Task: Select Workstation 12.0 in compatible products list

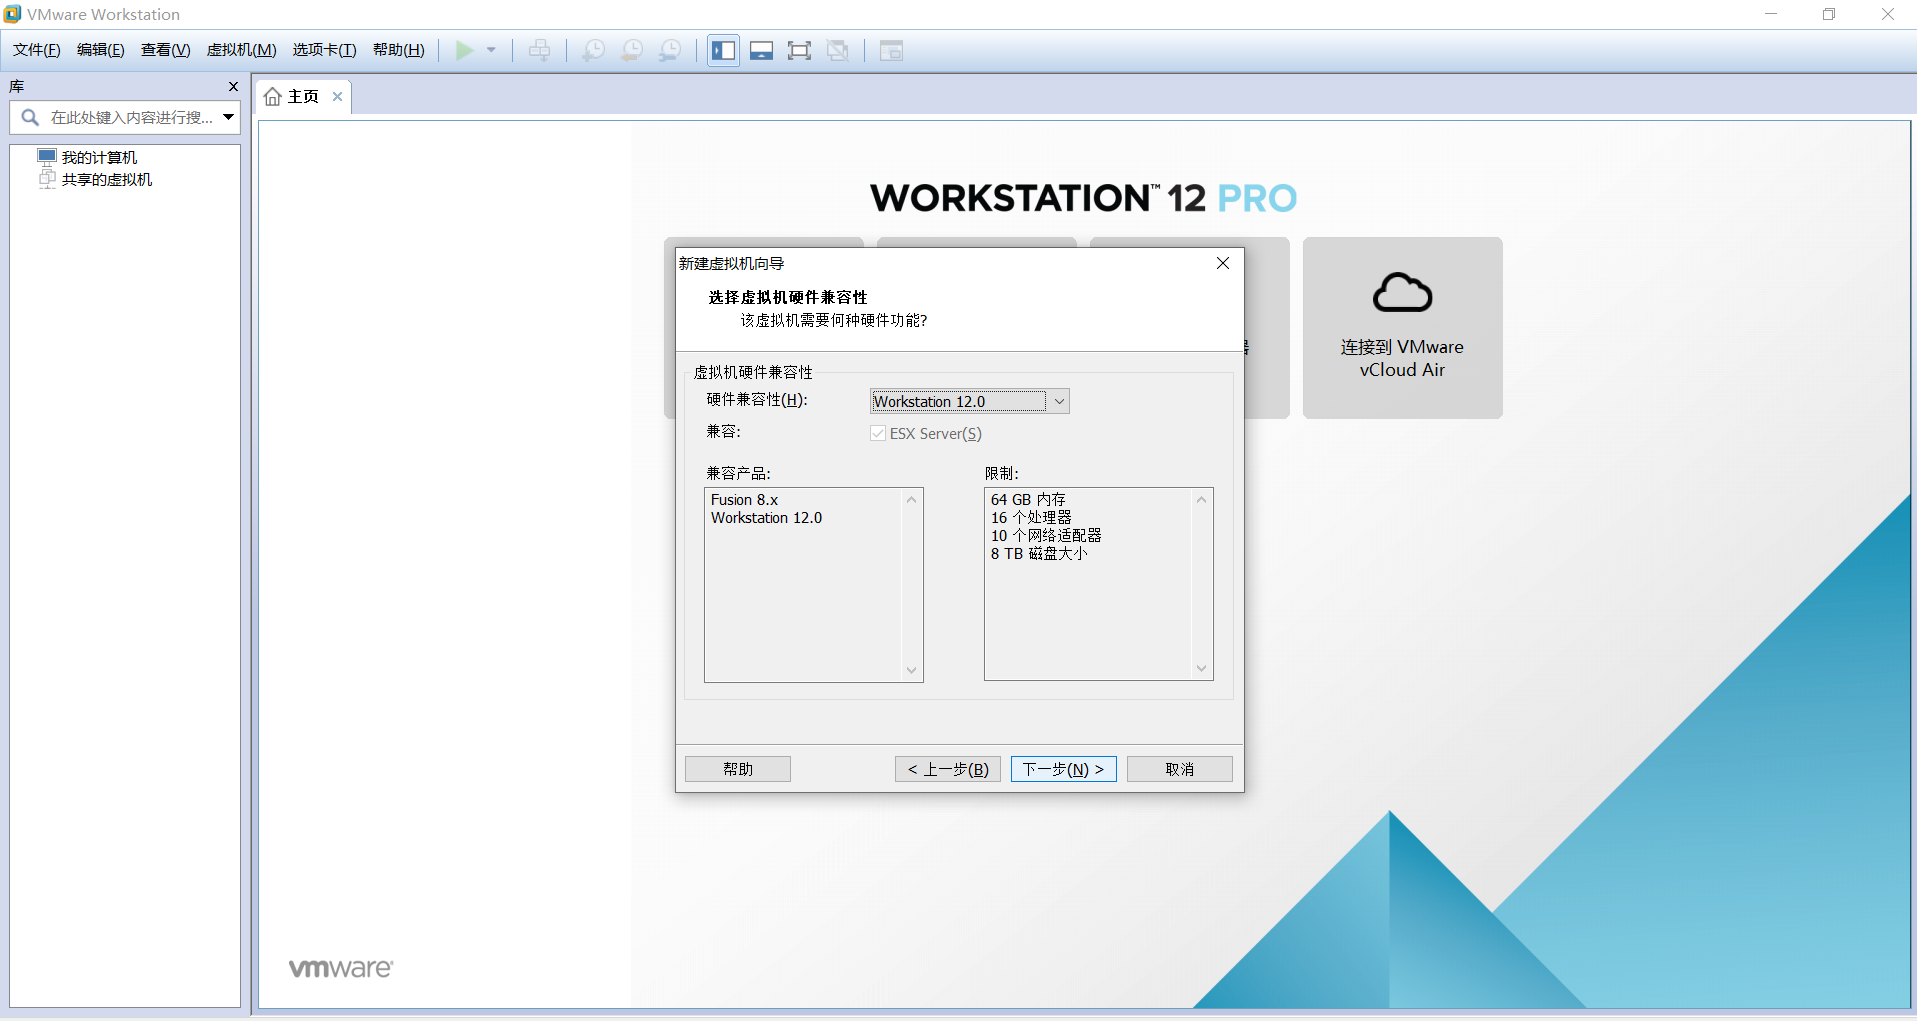Action: point(766,518)
